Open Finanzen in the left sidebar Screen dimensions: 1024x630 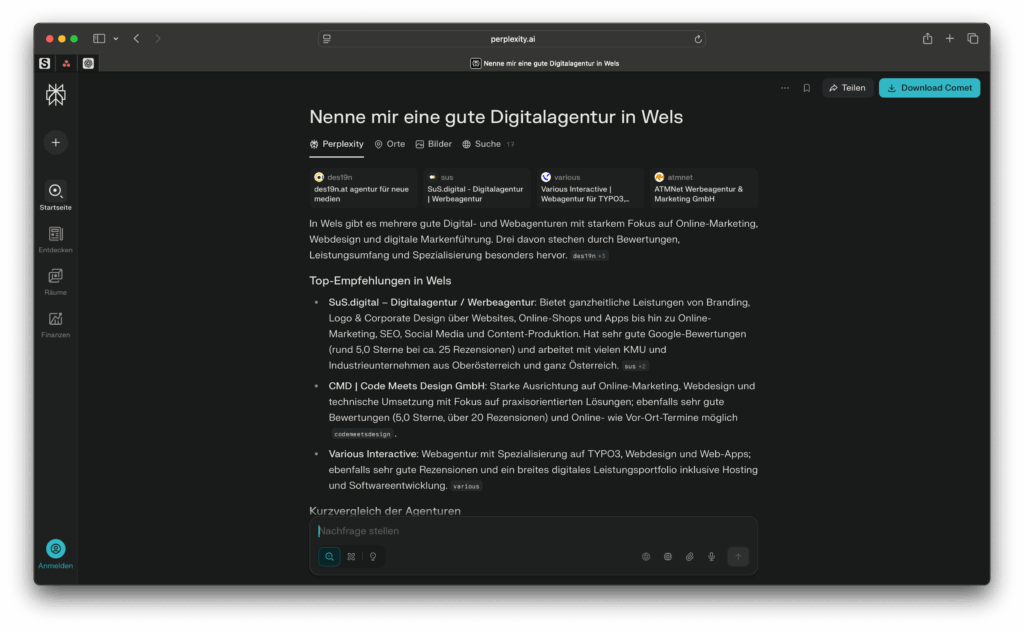[x=55, y=323]
